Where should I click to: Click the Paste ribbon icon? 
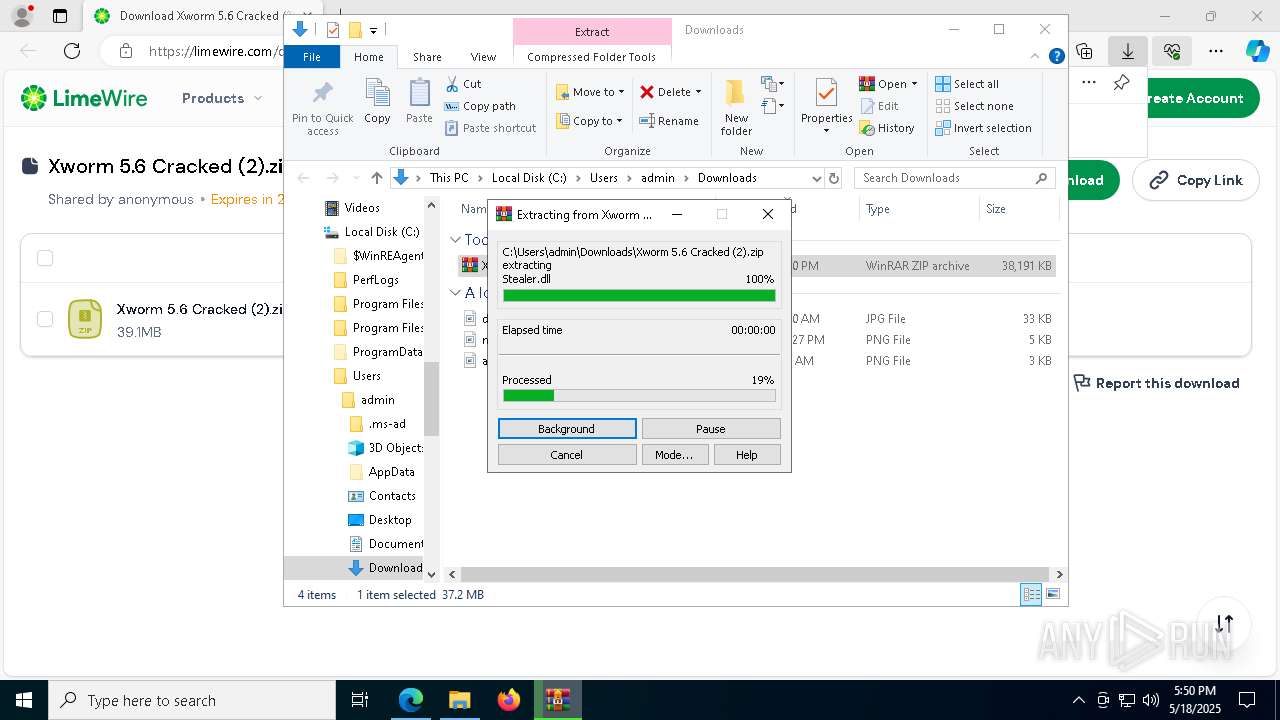pyautogui.click(x=419, y=102)
